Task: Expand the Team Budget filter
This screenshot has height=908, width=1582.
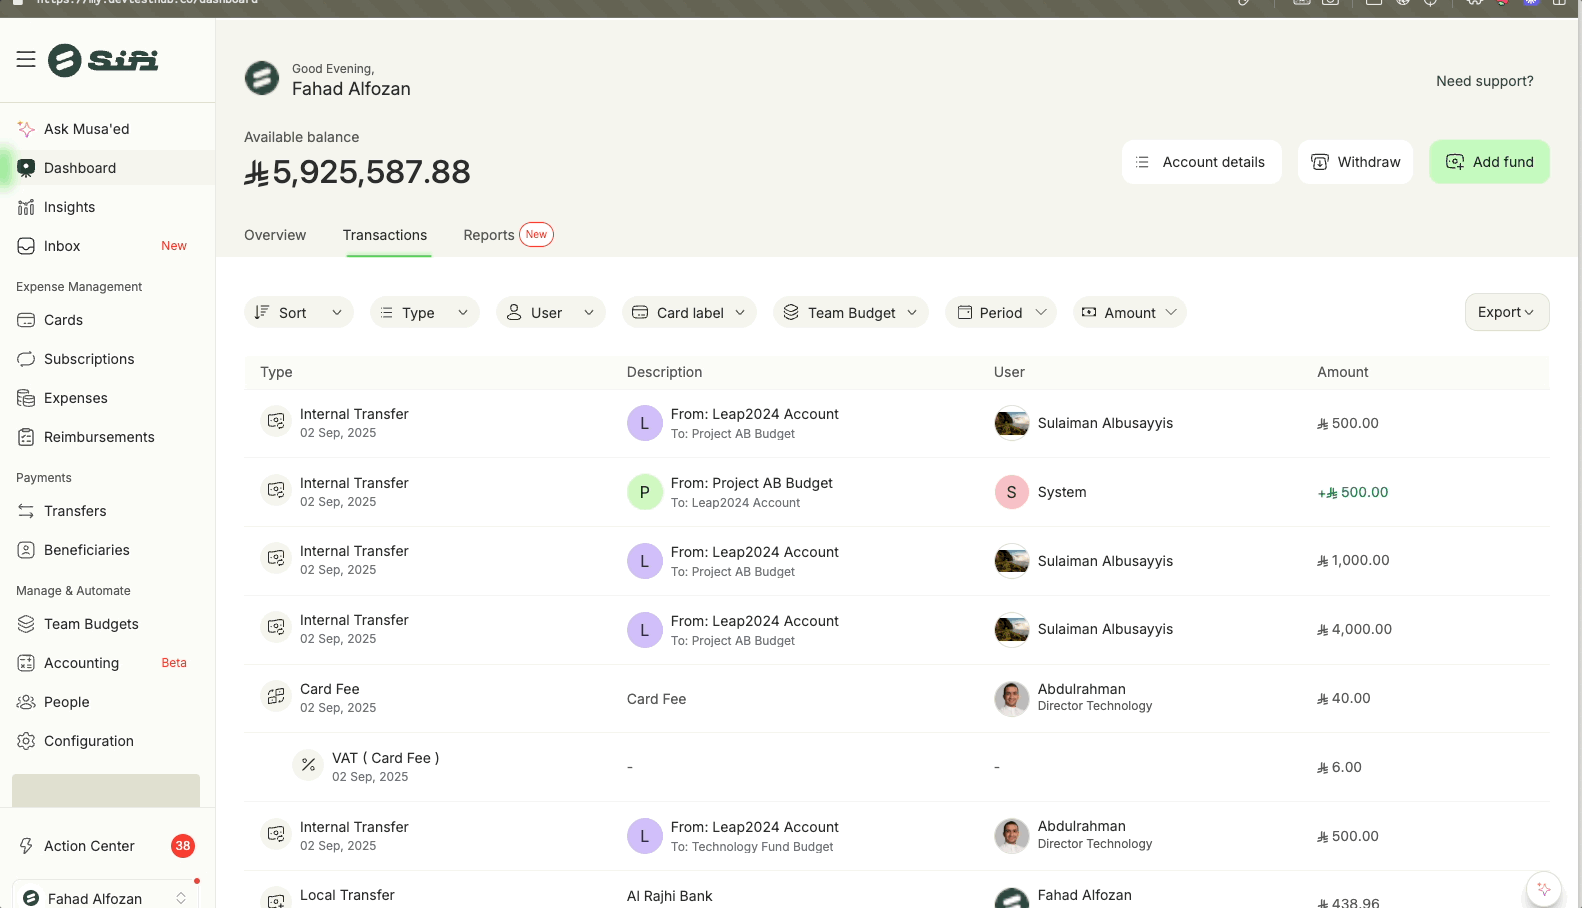Action: [850, 313]
